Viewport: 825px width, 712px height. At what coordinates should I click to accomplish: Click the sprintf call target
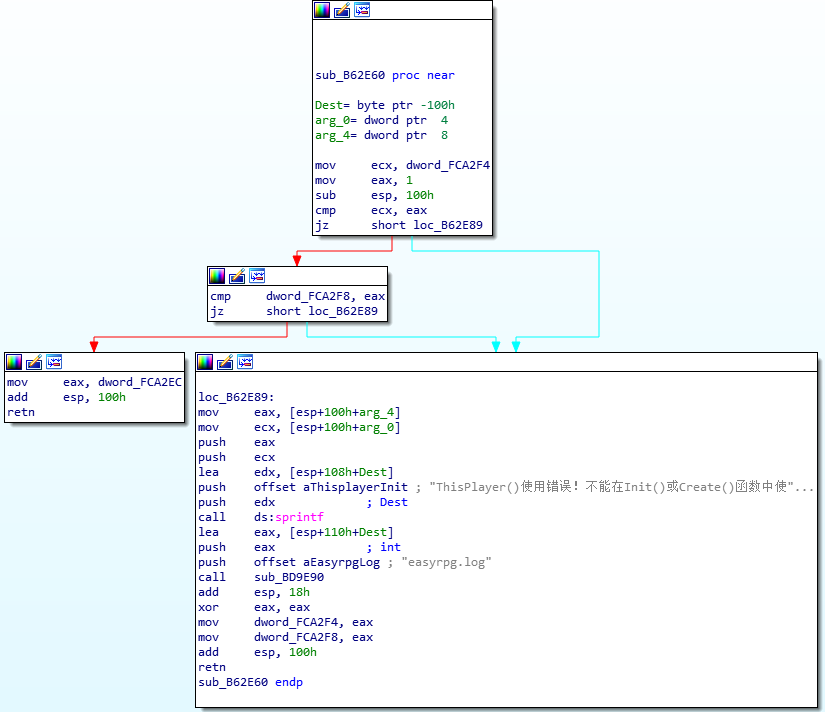299,517
